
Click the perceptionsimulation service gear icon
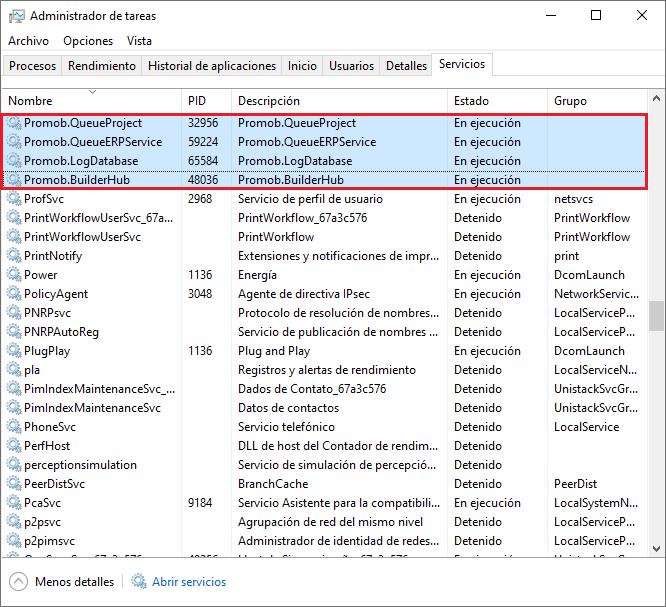[14, 465]
